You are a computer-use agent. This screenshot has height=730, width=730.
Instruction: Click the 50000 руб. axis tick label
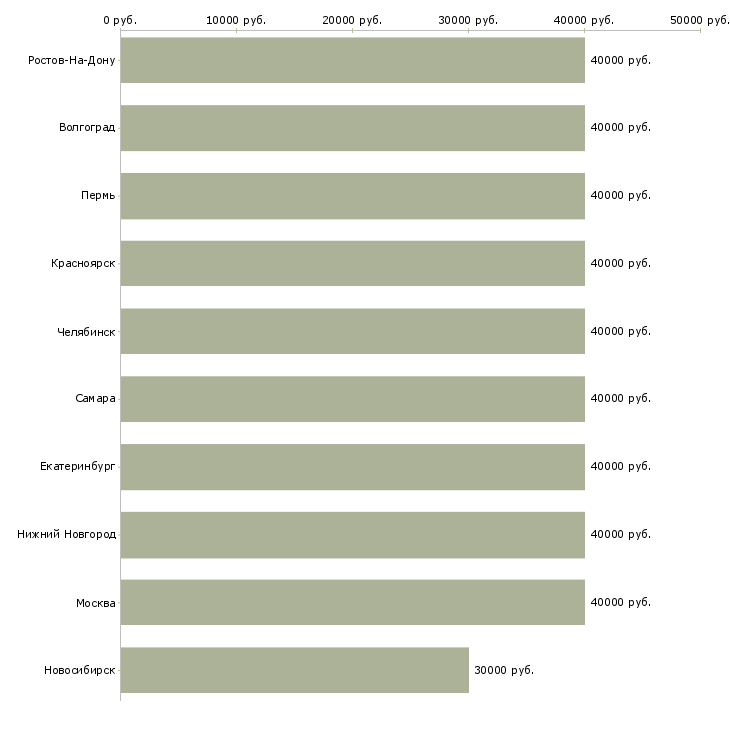click(699, 20)
